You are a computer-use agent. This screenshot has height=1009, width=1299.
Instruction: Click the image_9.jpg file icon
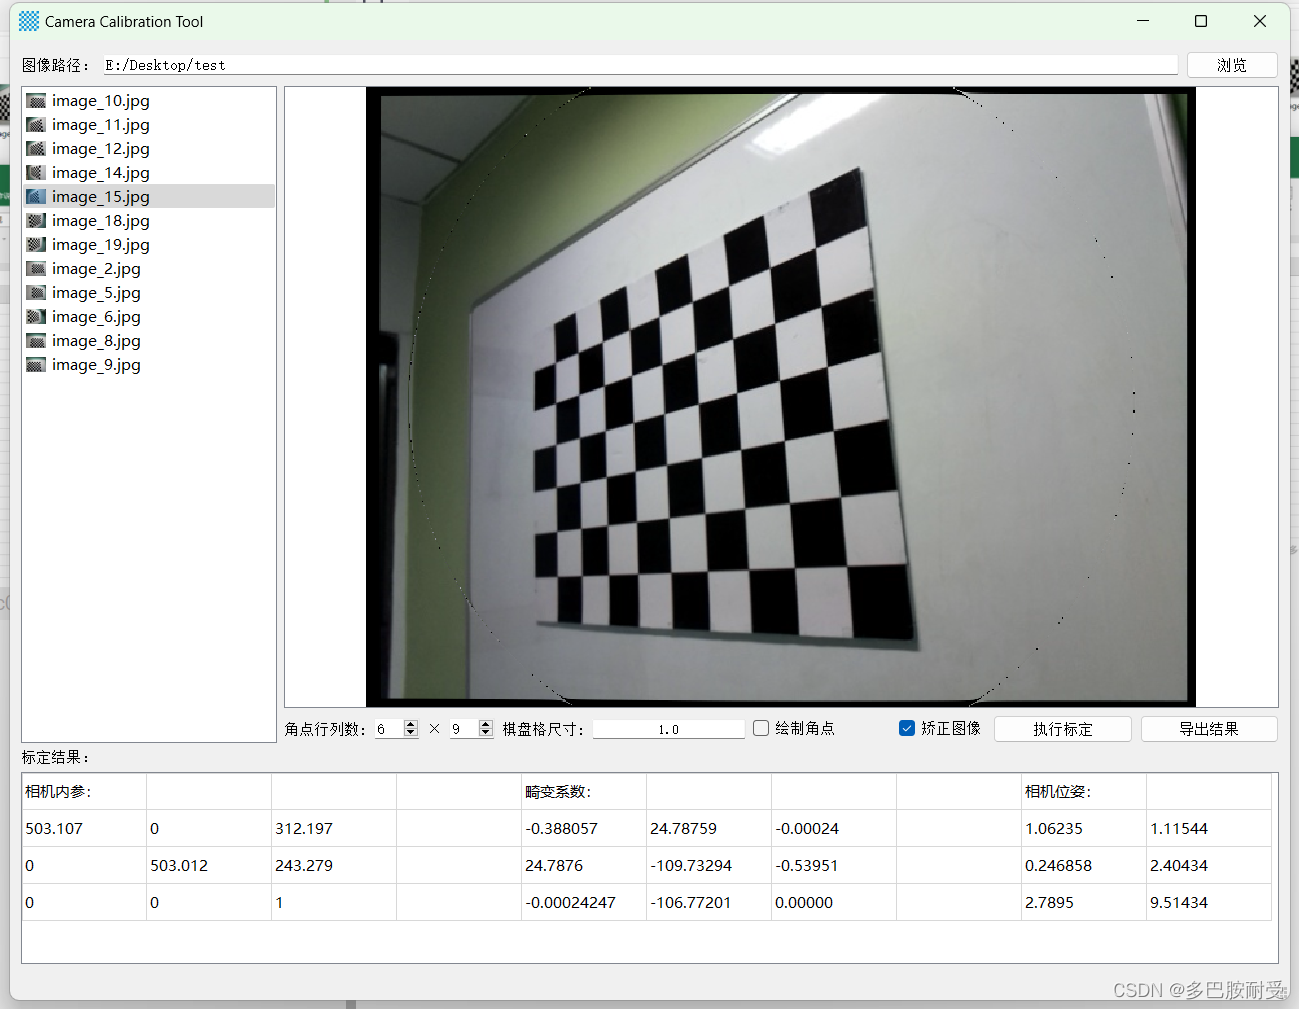click(36, 364)
